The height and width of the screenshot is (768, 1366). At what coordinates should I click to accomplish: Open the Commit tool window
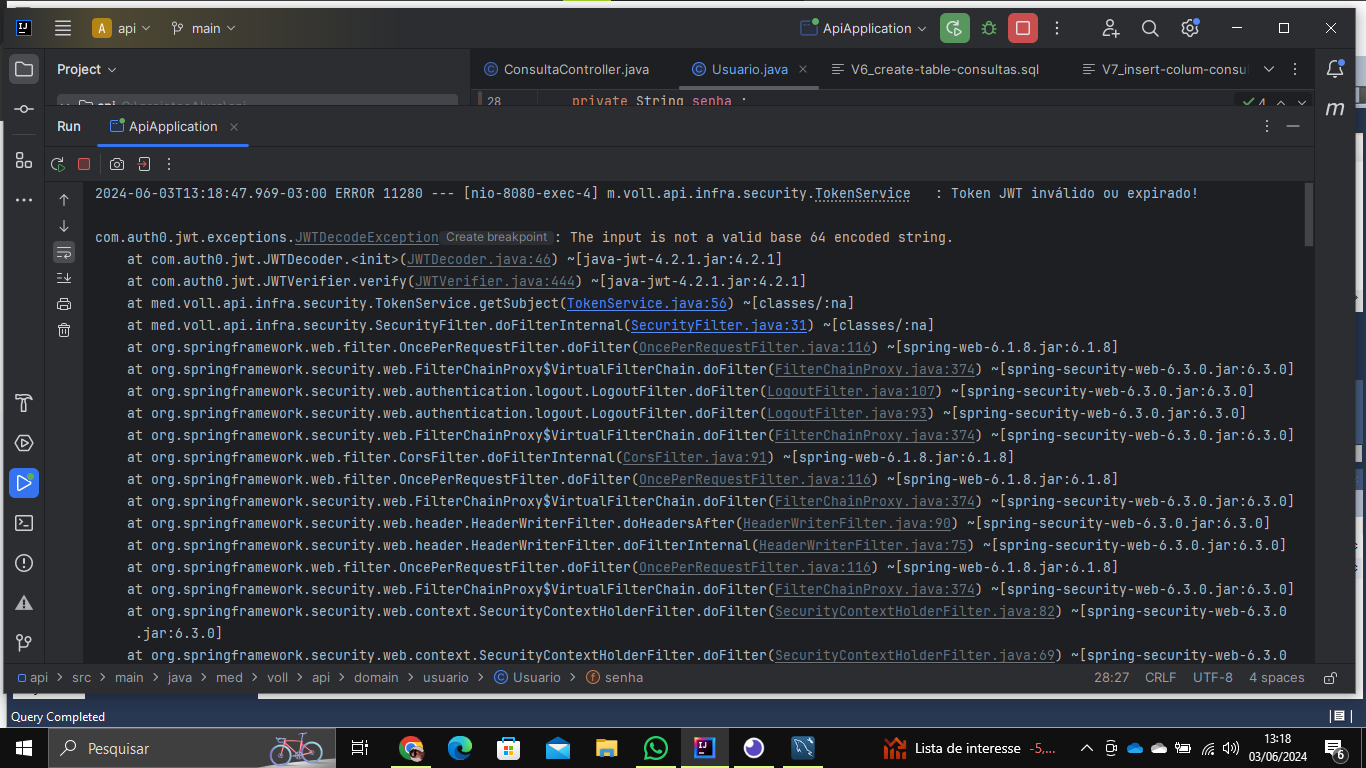(x=24, y=109)
